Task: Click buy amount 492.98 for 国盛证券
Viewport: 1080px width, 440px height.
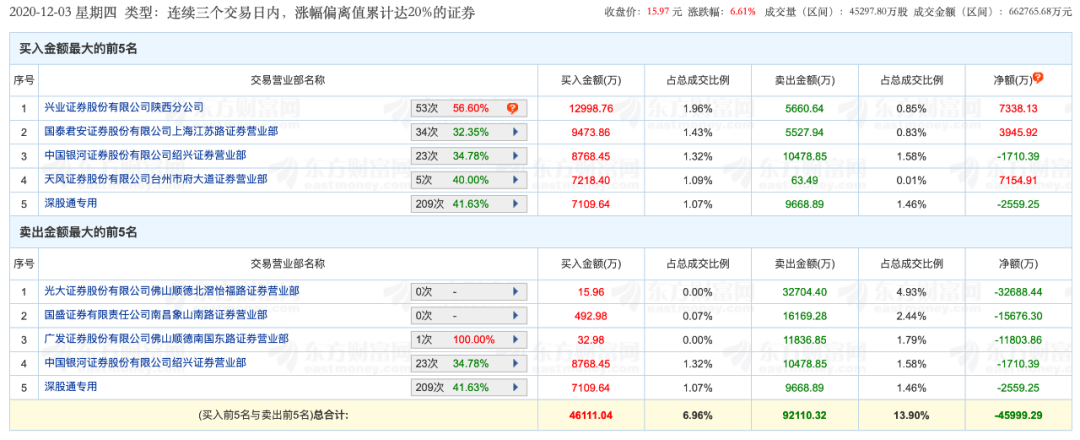Action: click(x=591, y=316)
